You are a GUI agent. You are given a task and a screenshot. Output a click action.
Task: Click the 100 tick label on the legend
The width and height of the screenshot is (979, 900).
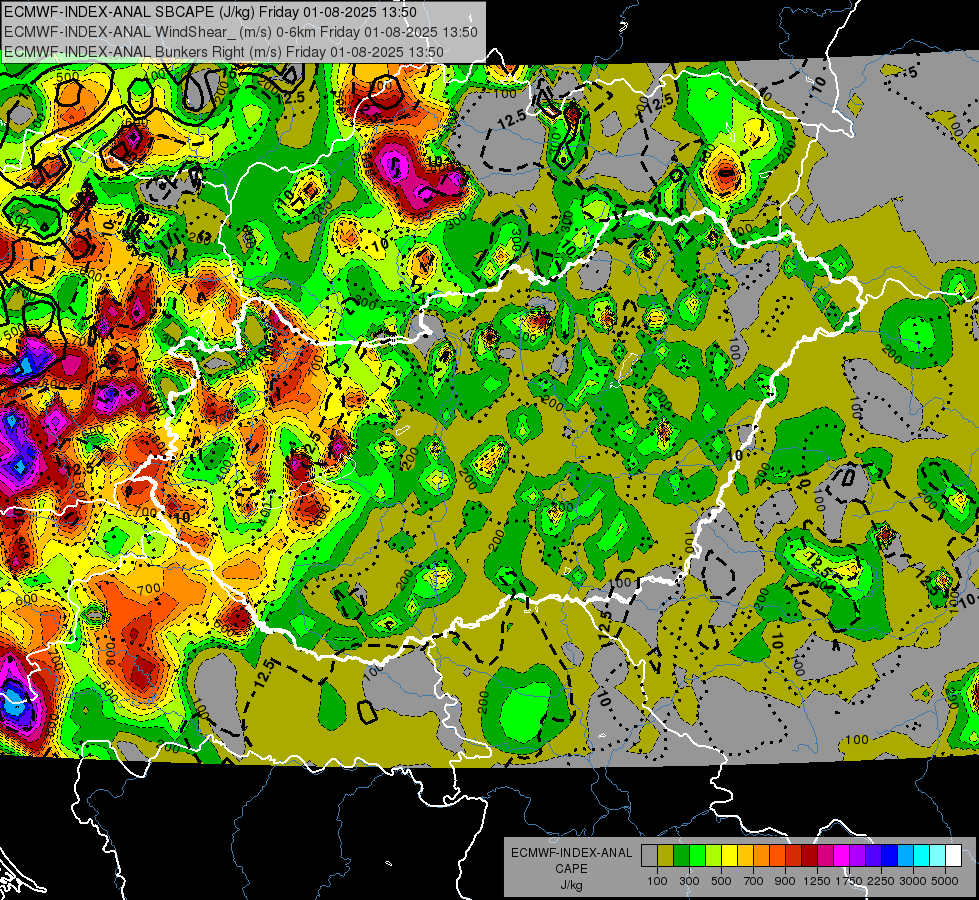pyautogui.click(x=657, y=881)
